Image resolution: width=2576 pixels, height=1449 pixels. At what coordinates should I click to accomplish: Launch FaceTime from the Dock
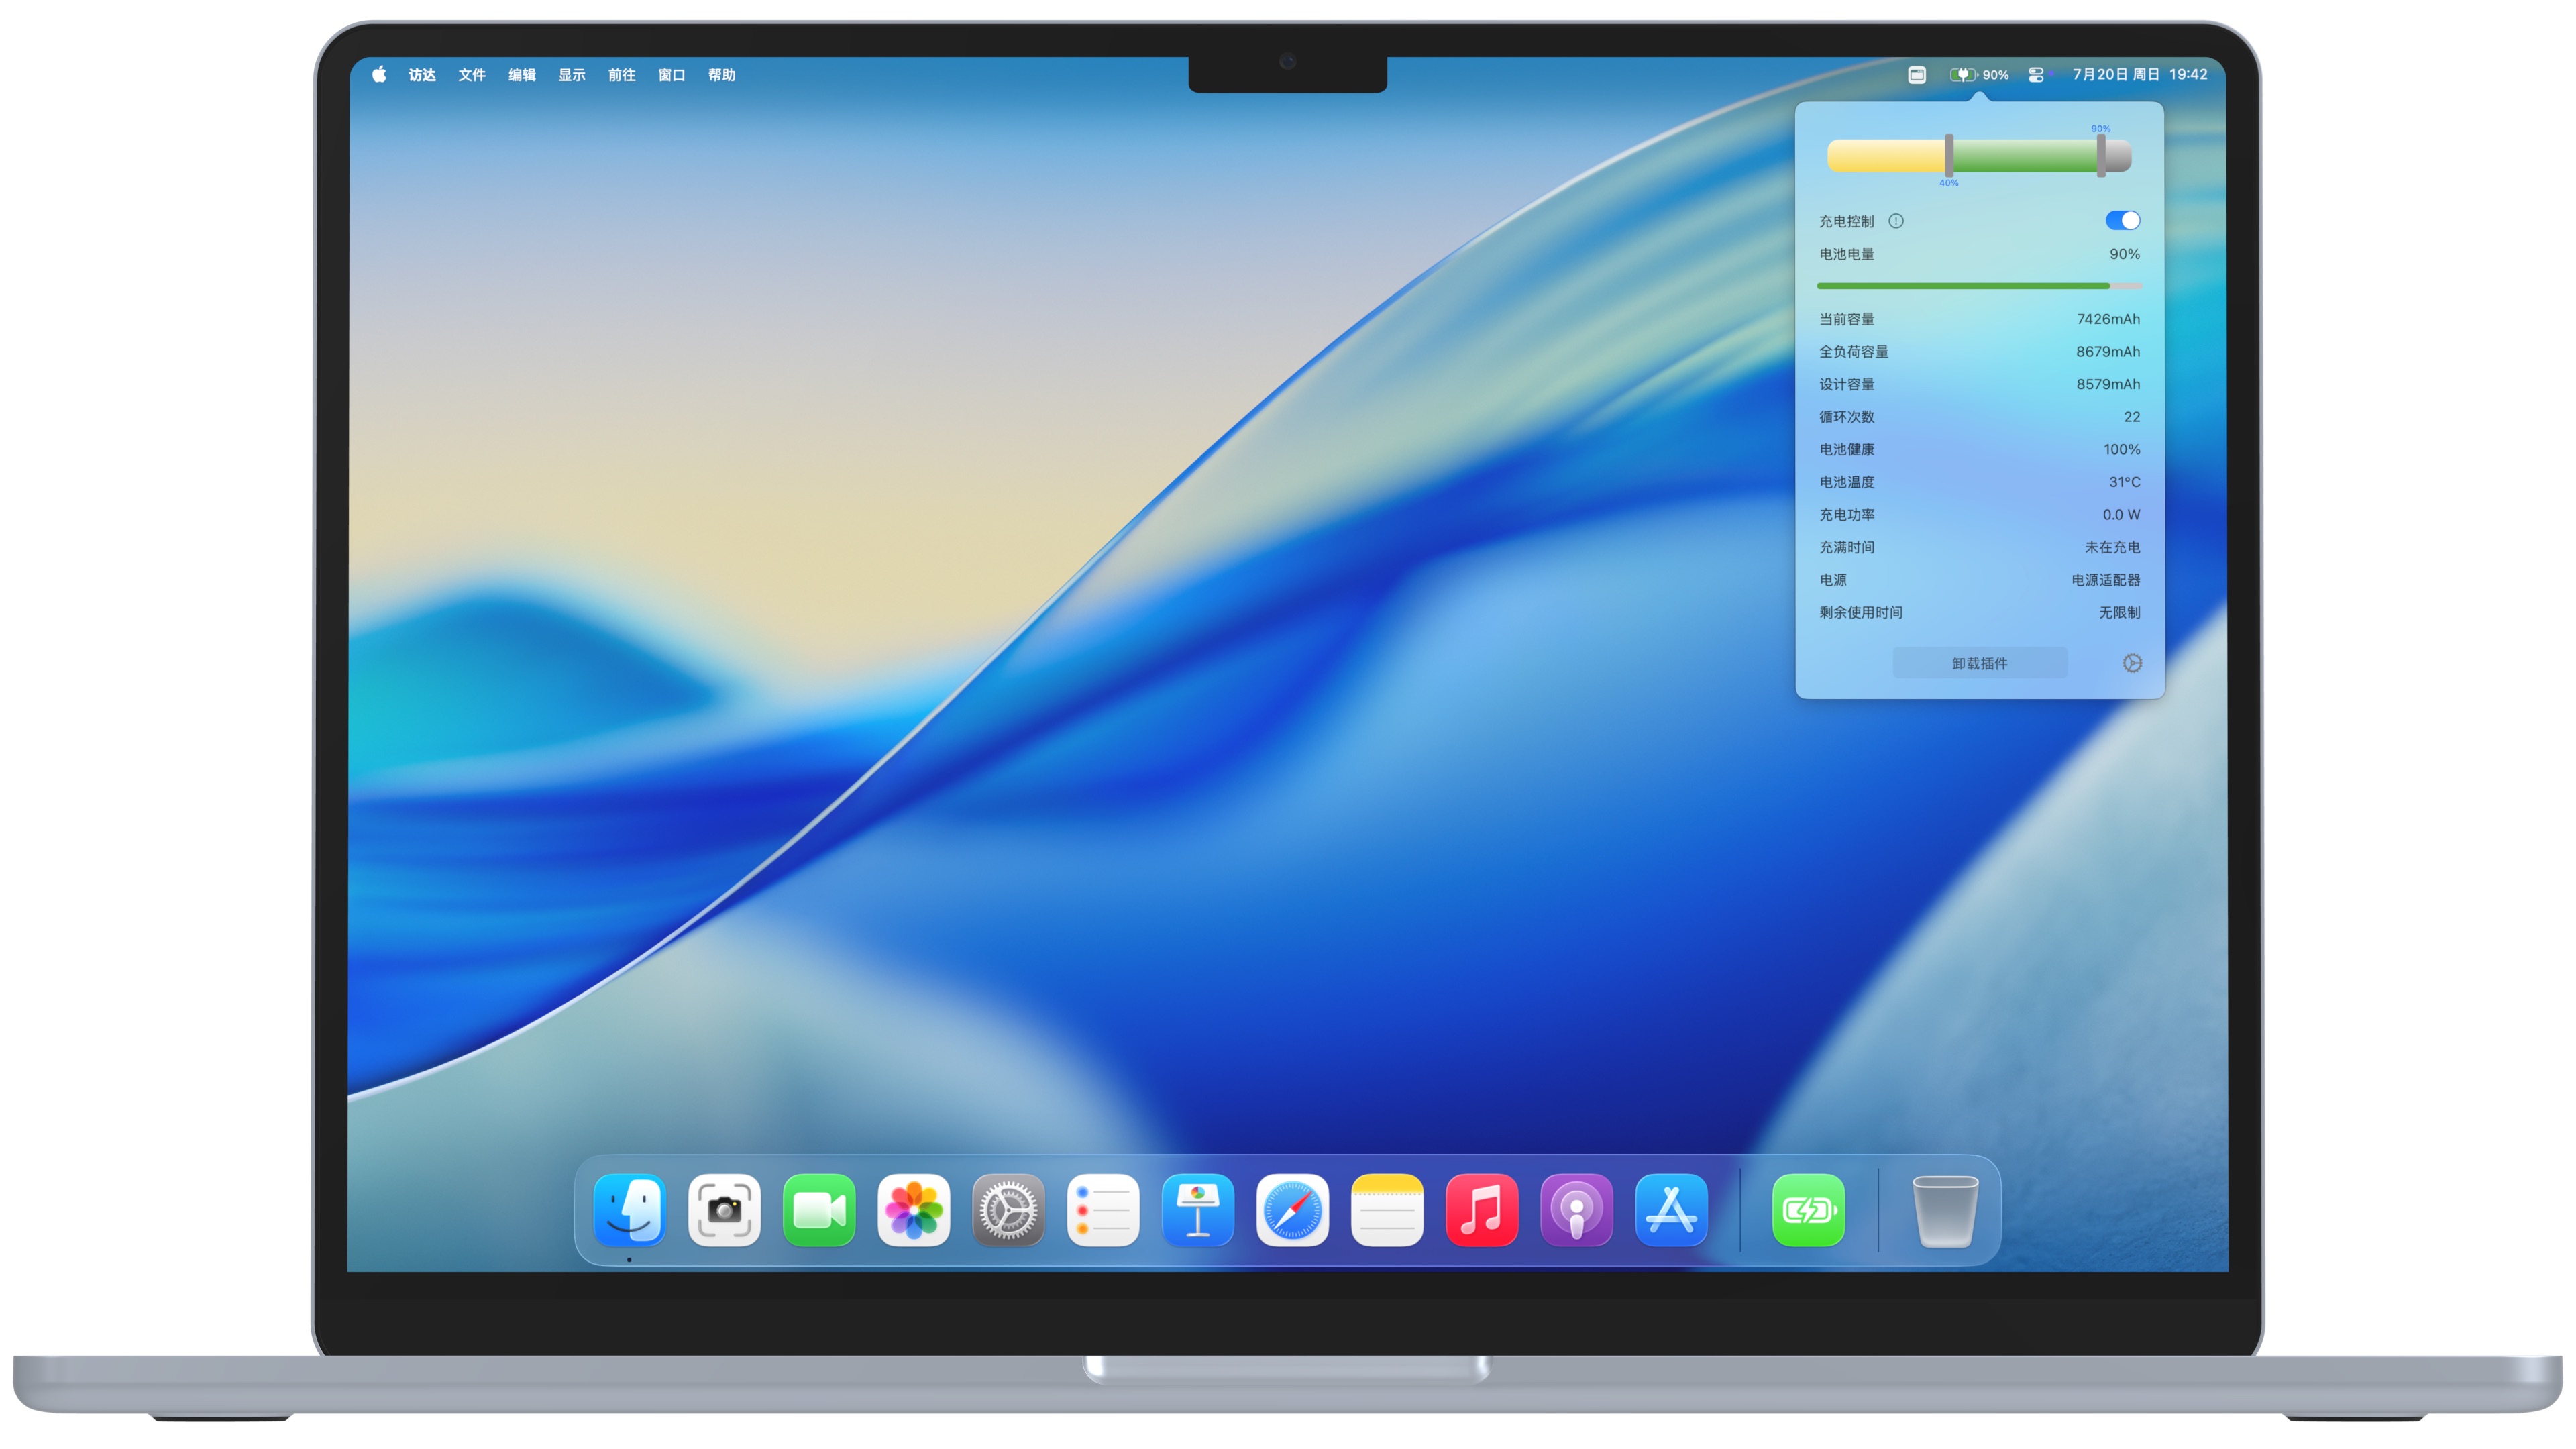click(819, 1210)
